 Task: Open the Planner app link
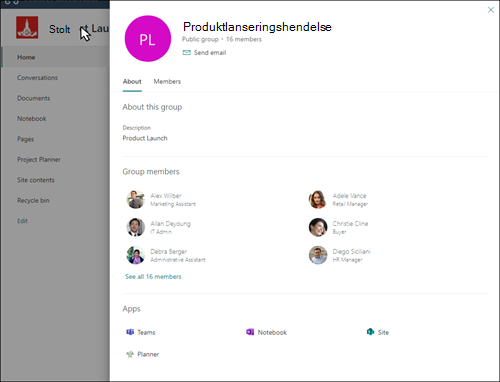pos(148,354)
